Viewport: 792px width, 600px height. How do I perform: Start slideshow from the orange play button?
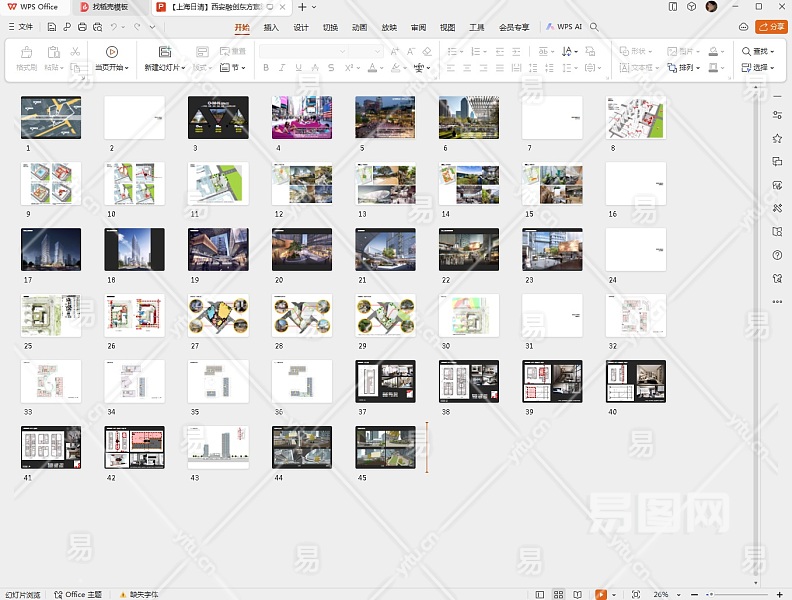[x=601, y=594]
